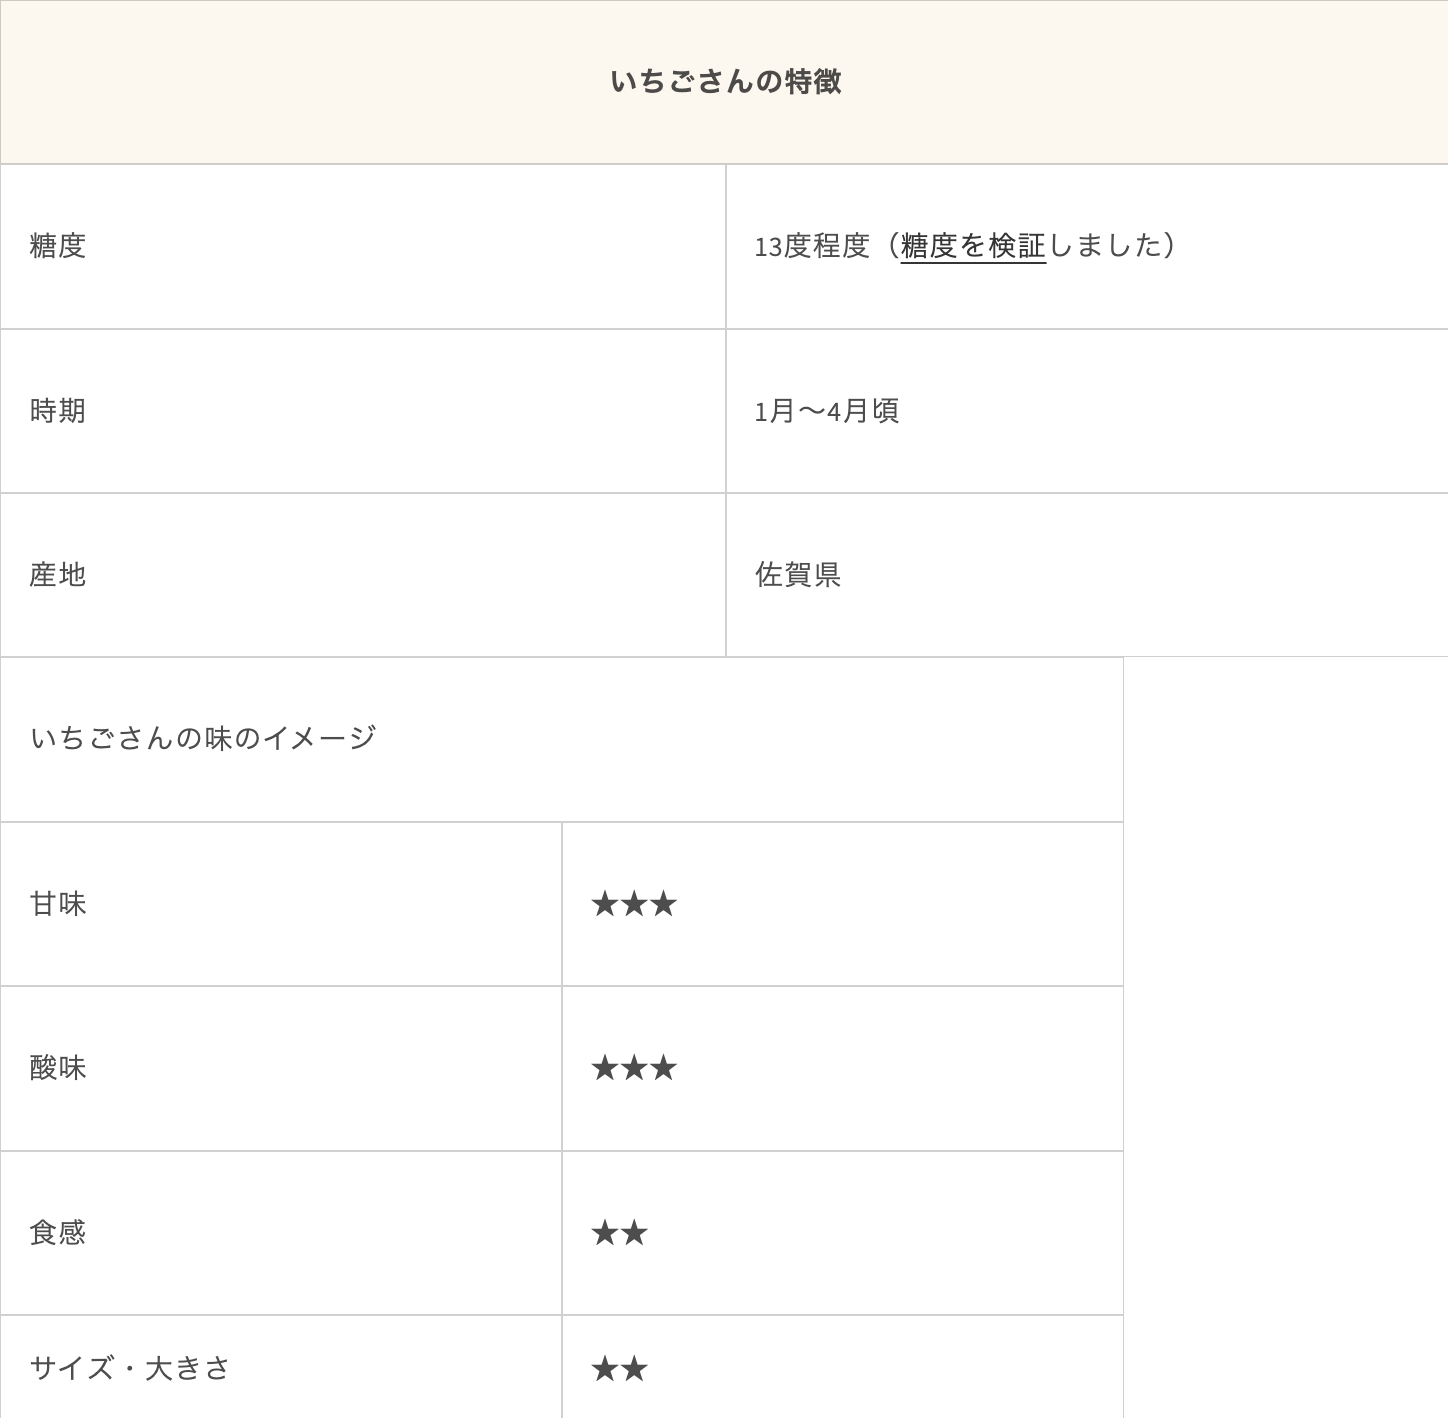Select the 糖度 row label
The width and height of the screenshot is (1448, 1418).
(x=58, y=246)
